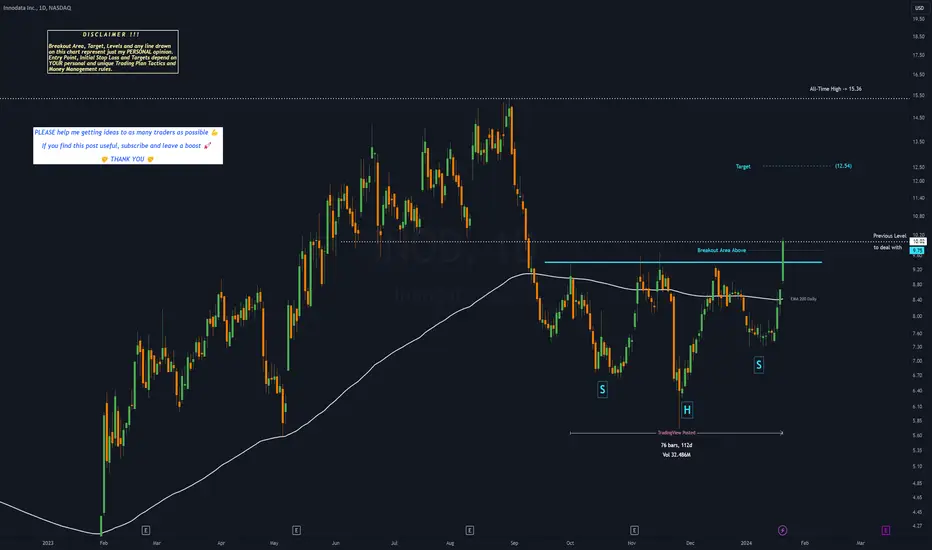Click the 19.50 price axis label

tap(918, 19)
